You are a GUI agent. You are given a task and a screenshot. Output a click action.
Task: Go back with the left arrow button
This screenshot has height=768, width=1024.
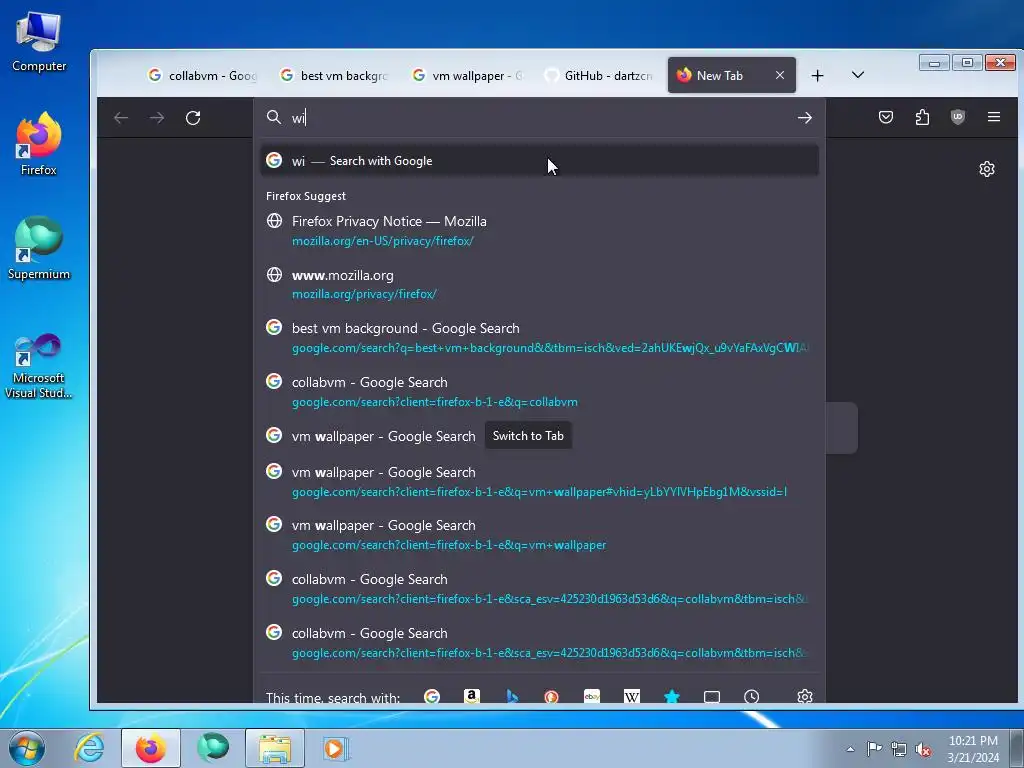pos(121,118)
